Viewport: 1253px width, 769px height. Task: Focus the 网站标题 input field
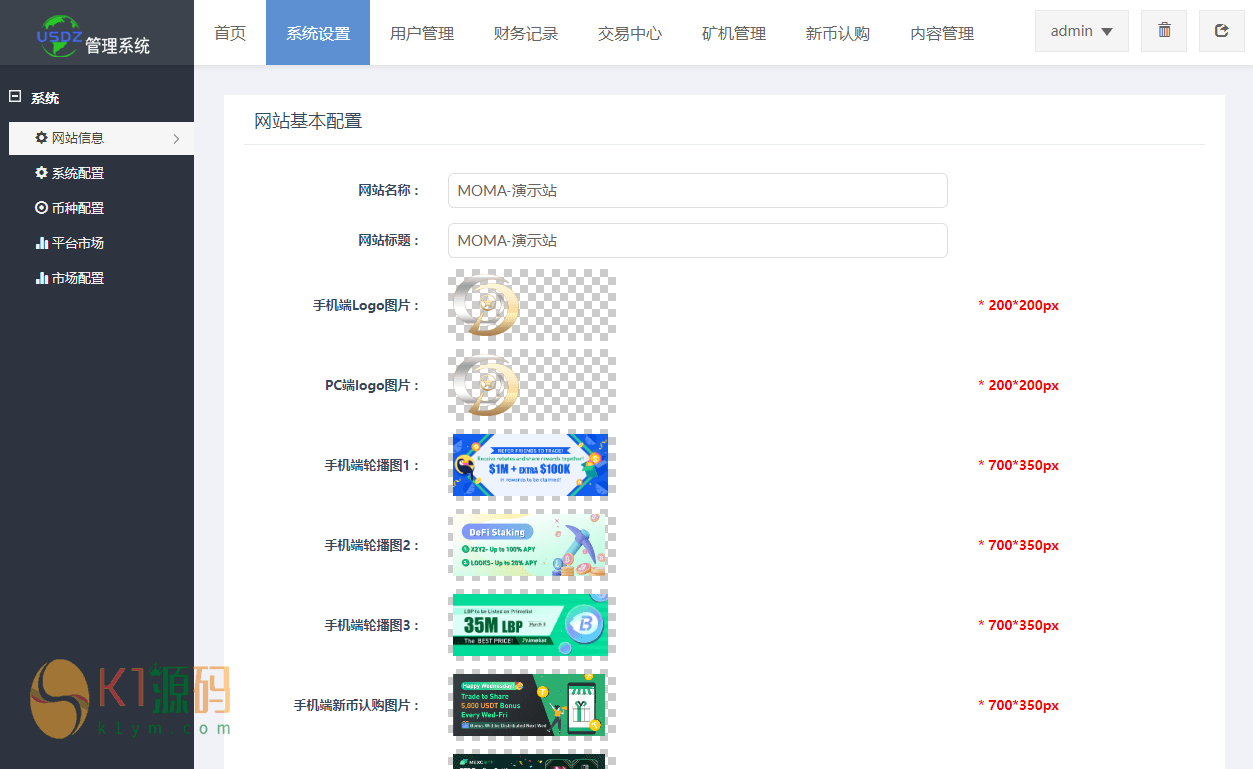697,240
